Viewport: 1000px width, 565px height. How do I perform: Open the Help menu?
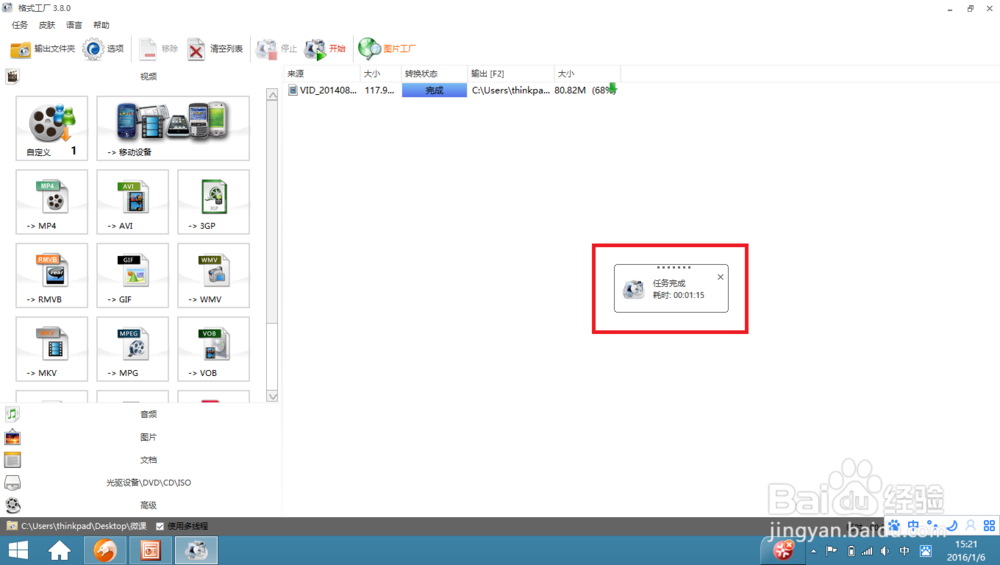[101, 25]
